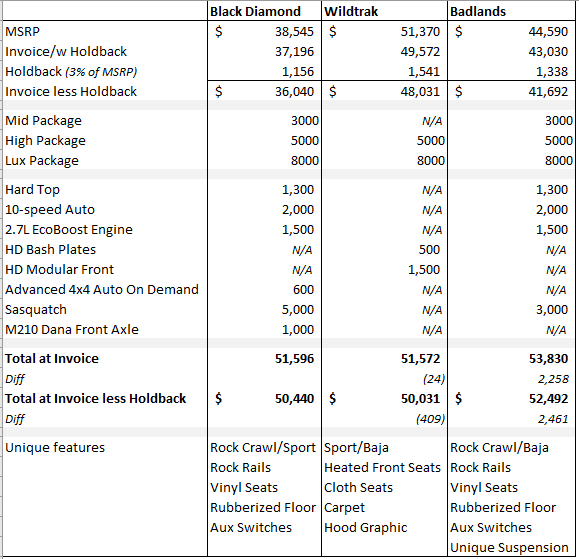Click the Mid Package row label

[x=43, y=121]
